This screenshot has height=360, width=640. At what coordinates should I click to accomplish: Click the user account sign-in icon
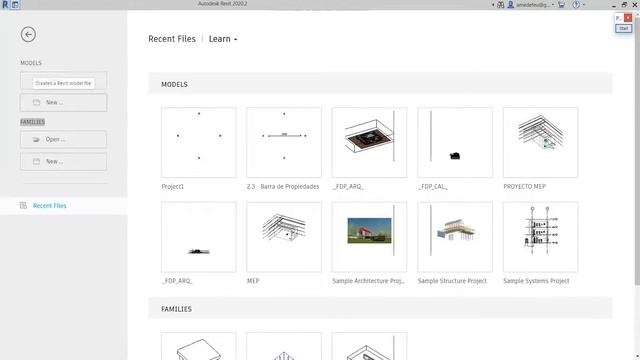click(511, 5)
